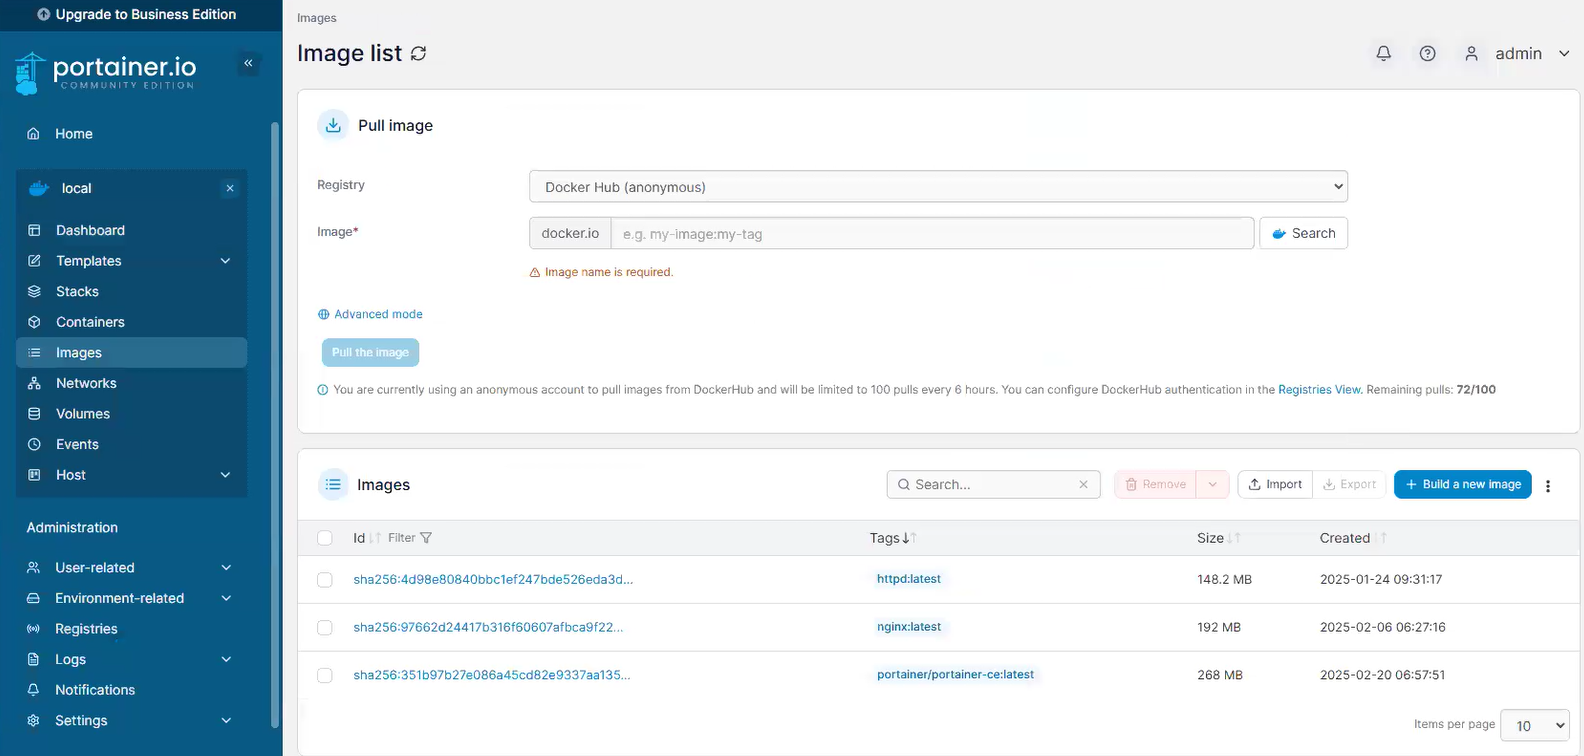
Task: Click the portainer.io logo
Action: [106, 72]
